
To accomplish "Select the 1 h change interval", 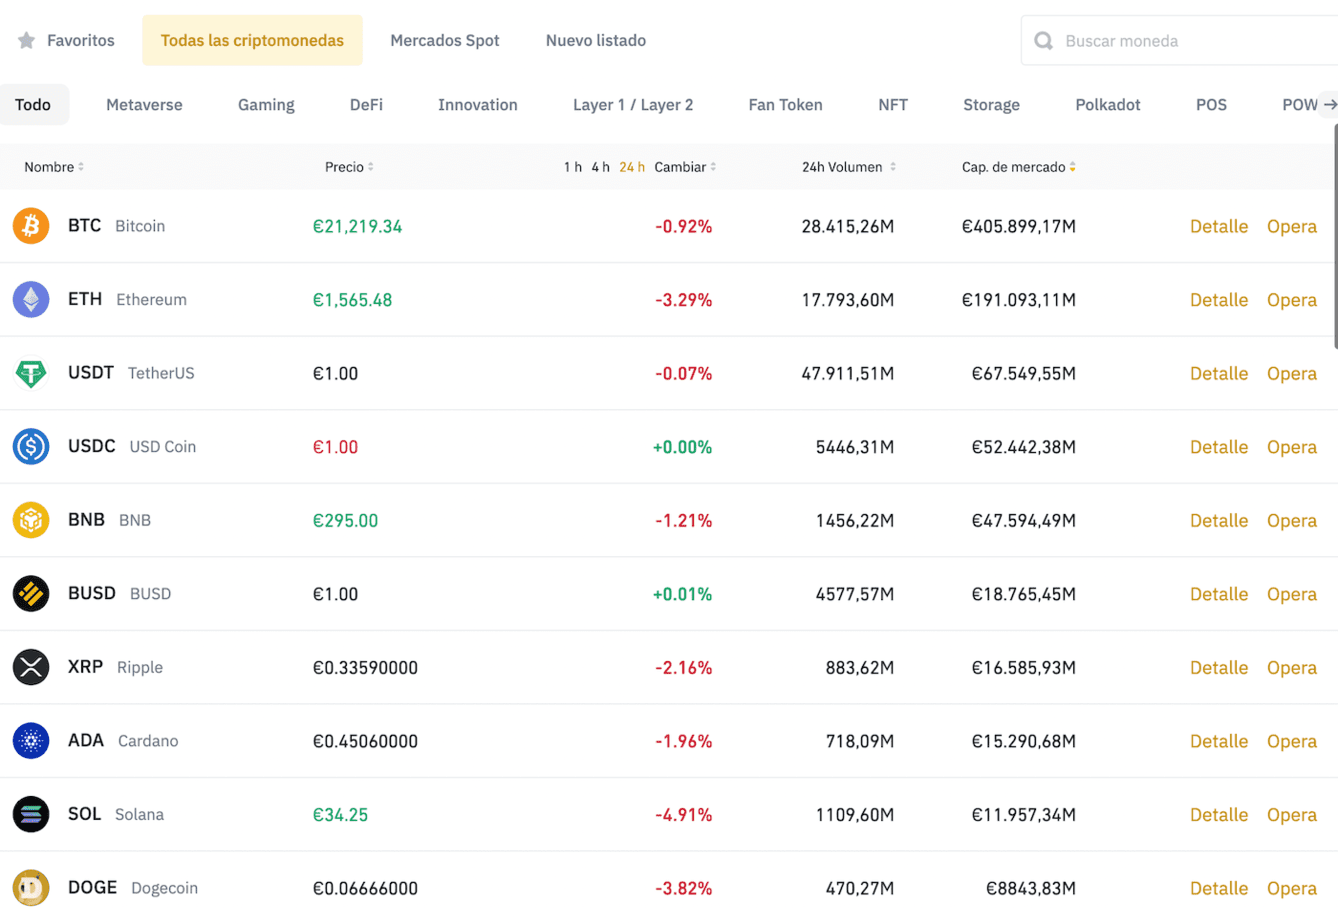I will tap(573, 167).
